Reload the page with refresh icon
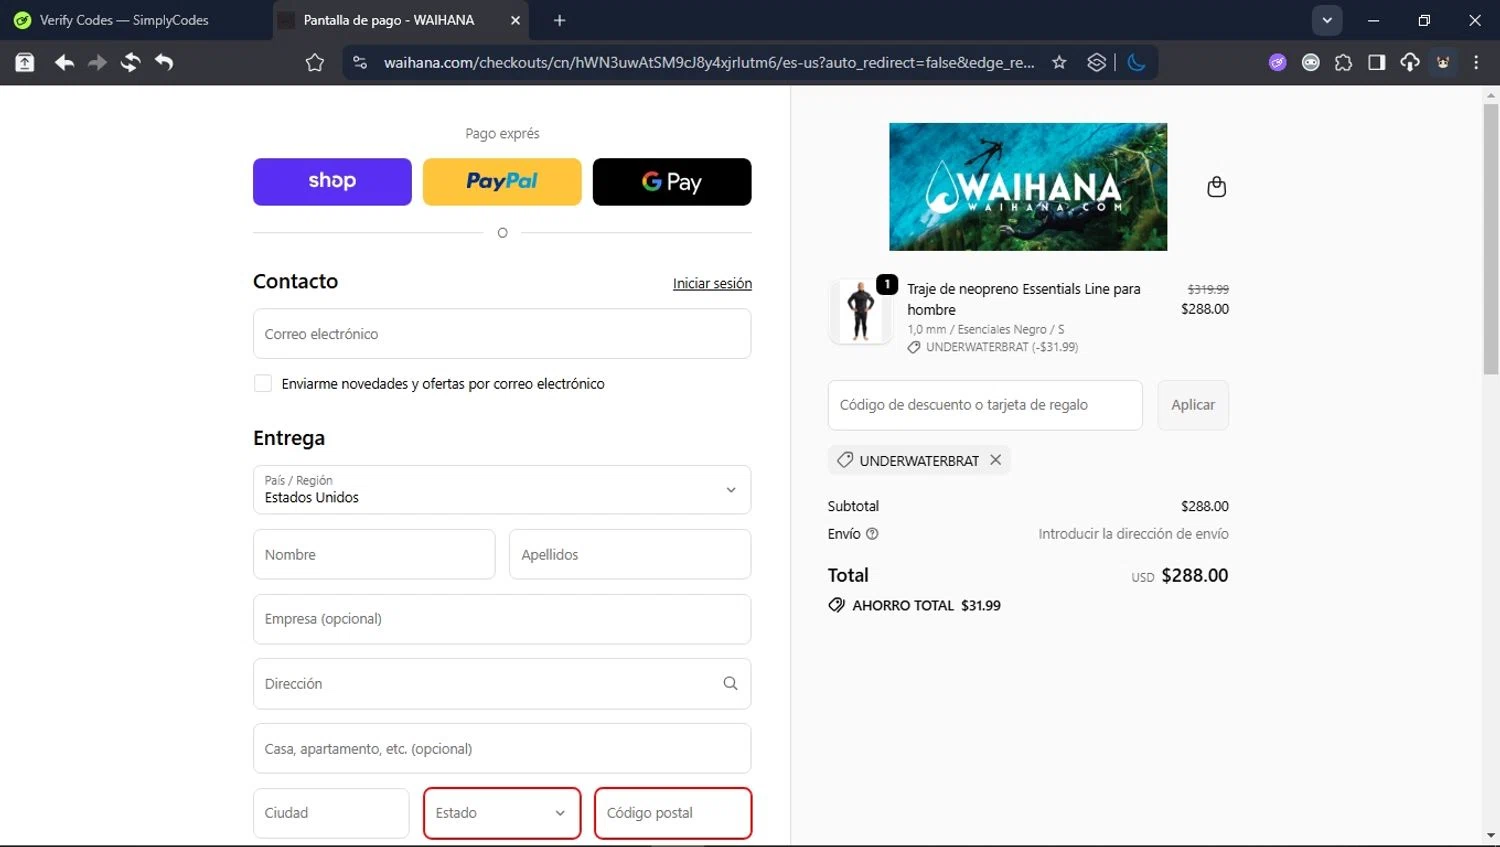The image size is (1500, 847). click(130, 63)
